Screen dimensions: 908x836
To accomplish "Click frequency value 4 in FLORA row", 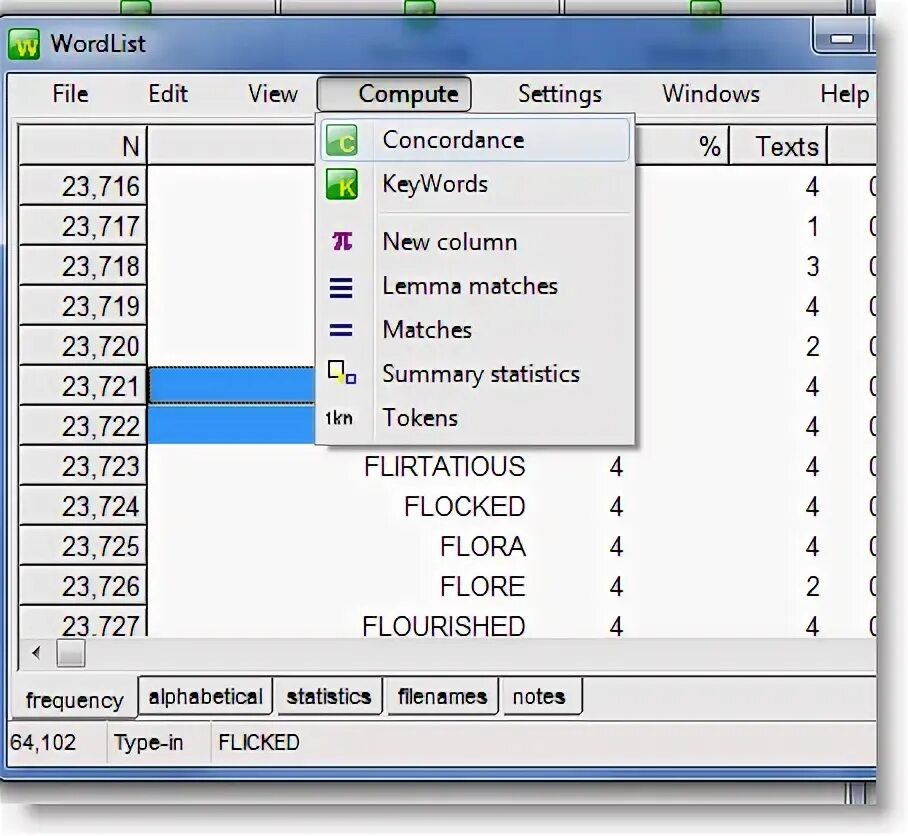I will pos(616,547).
